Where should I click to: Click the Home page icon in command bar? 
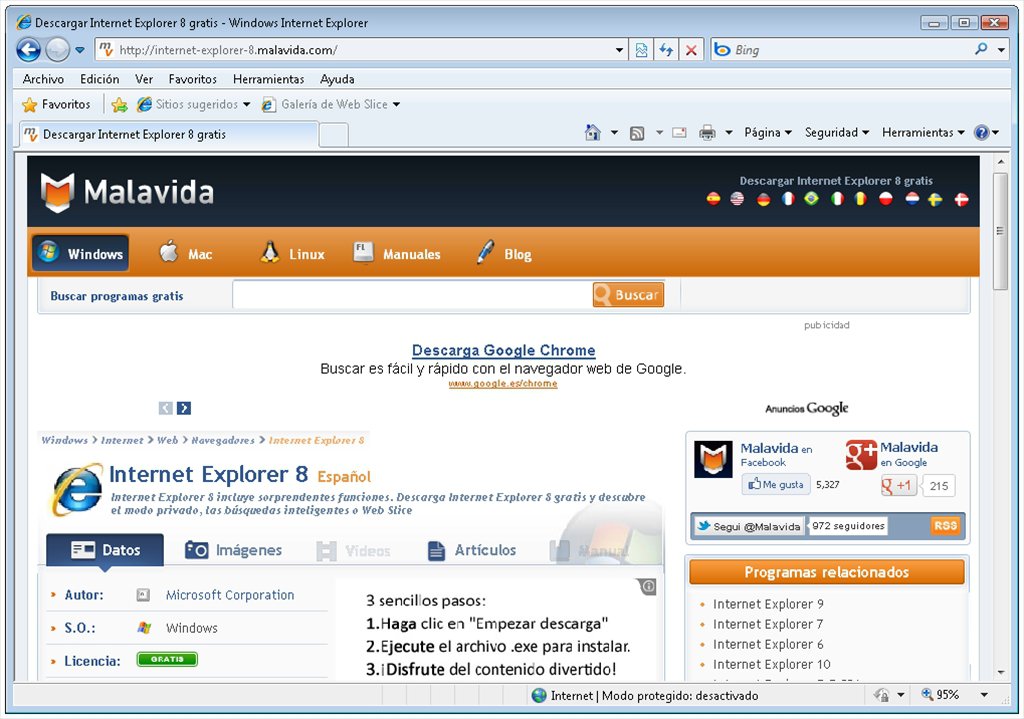tap(593, 132)
